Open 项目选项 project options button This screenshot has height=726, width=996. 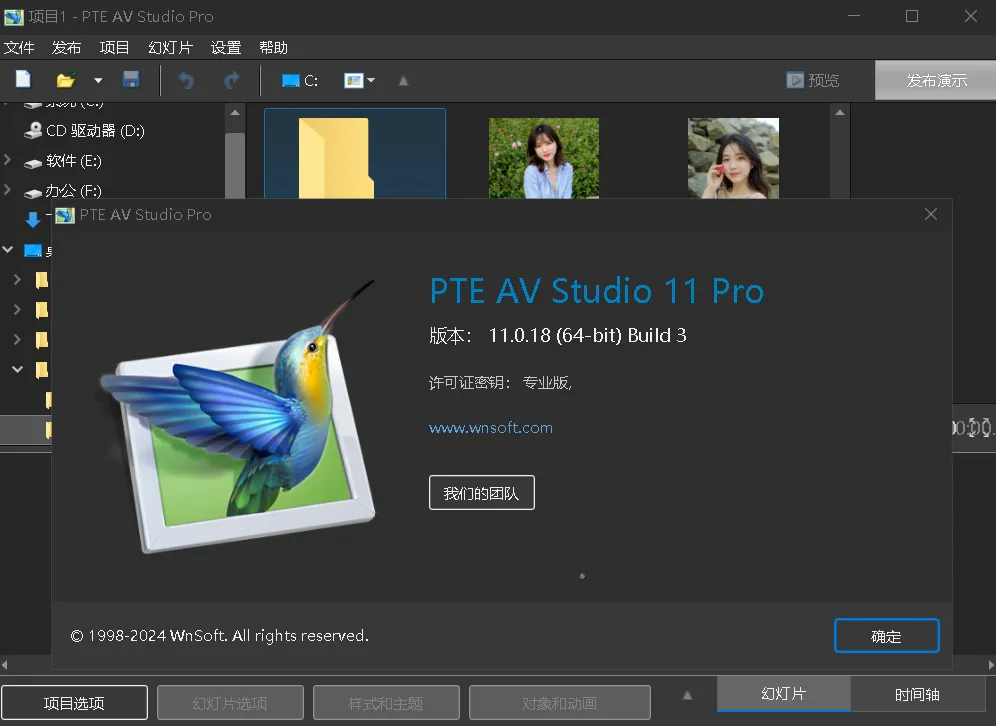click(74, 703)
